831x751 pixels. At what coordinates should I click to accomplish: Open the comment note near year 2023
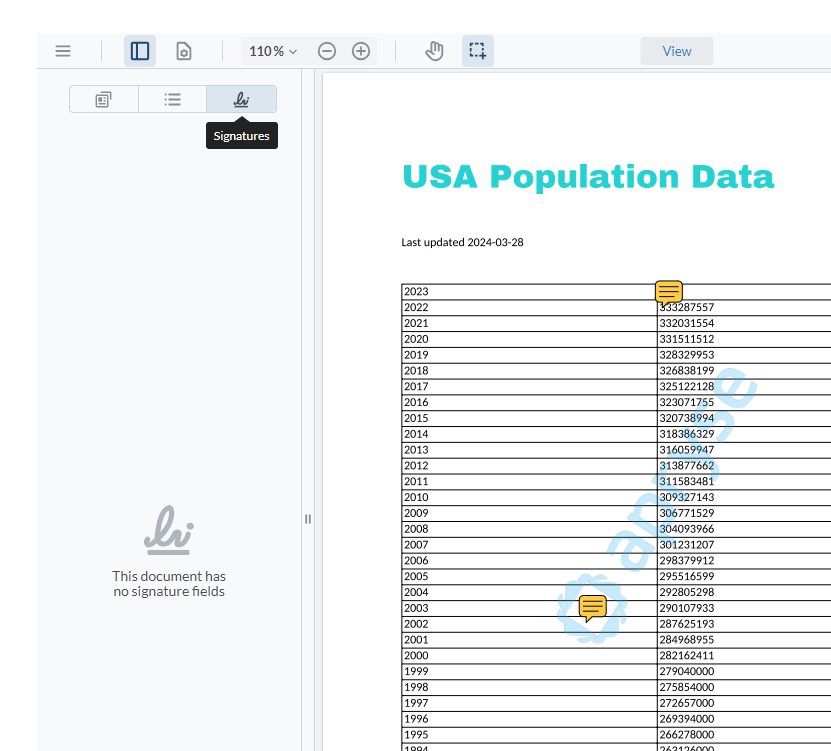(x=668, y=293)
